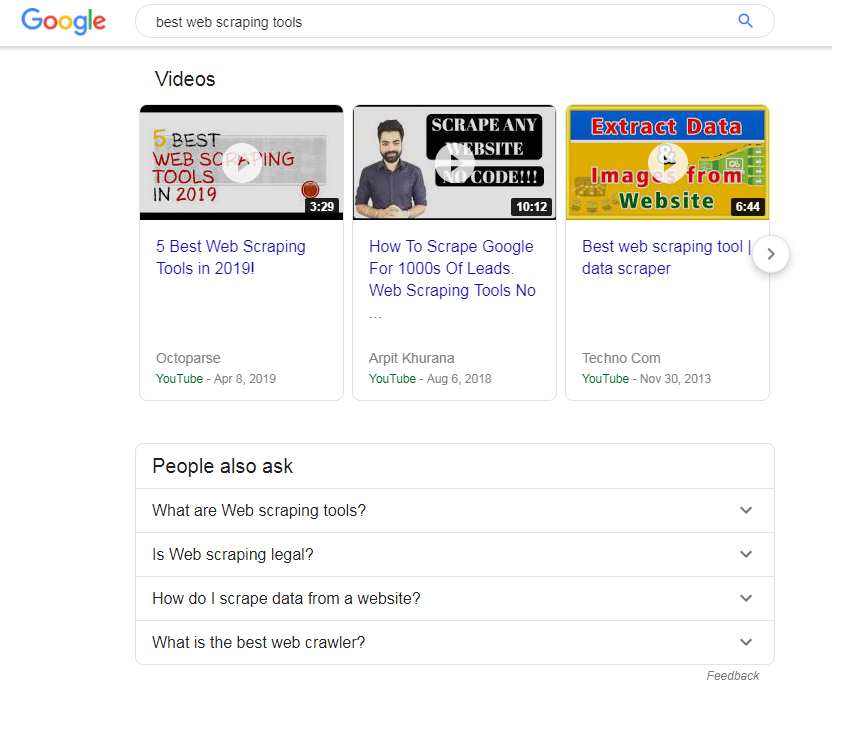Click the 3:29 duration badge on first video
Image resolution: width=867 pixels, height=737 pixels.
tap(321, 207)
